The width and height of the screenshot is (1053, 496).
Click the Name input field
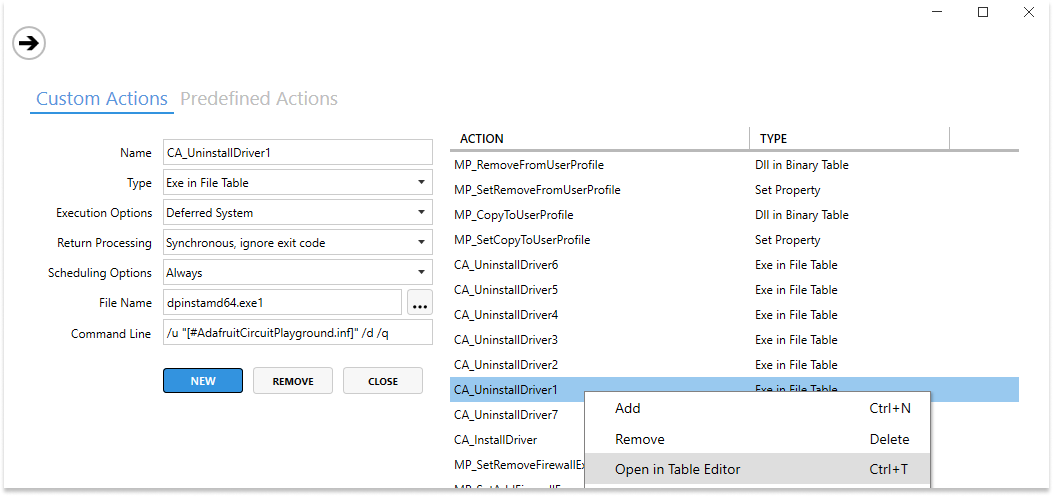click(297, 152)
